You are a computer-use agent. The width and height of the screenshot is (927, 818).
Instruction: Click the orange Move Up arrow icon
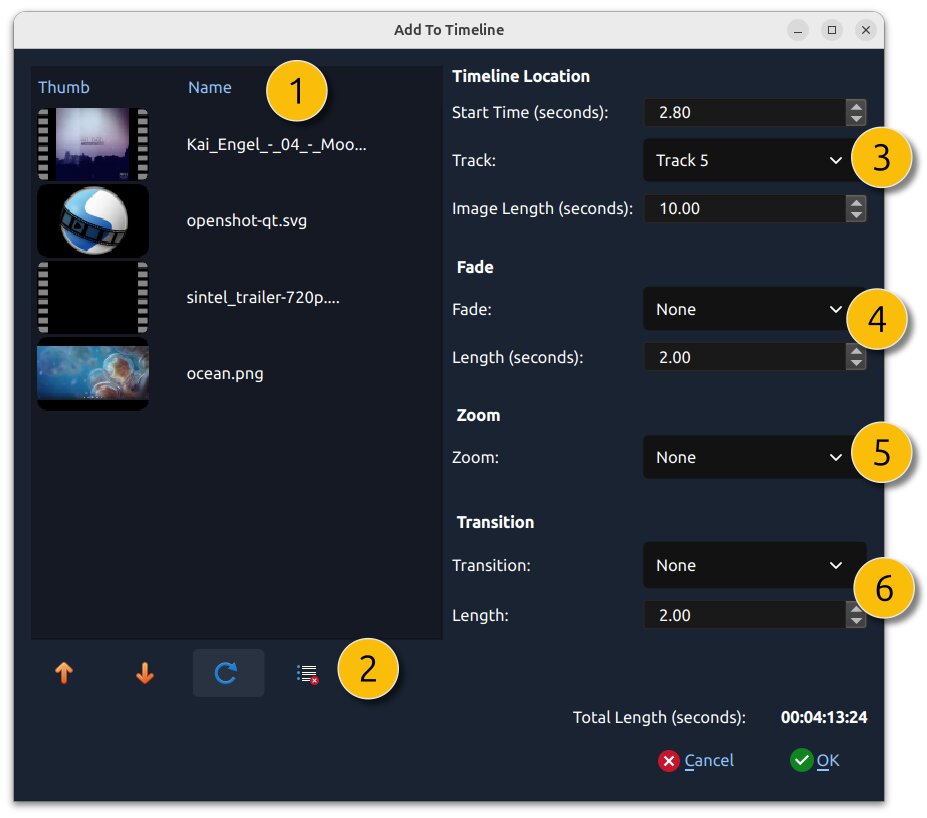[64, 673]
